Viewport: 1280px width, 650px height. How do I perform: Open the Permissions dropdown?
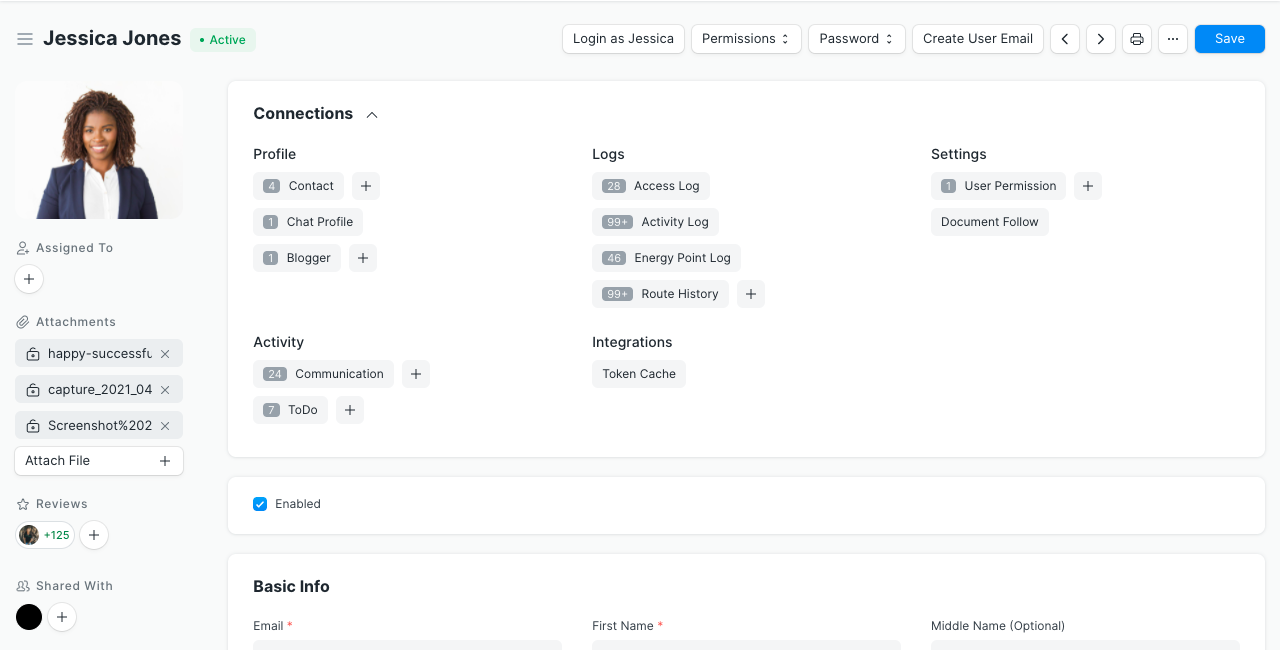746,39
